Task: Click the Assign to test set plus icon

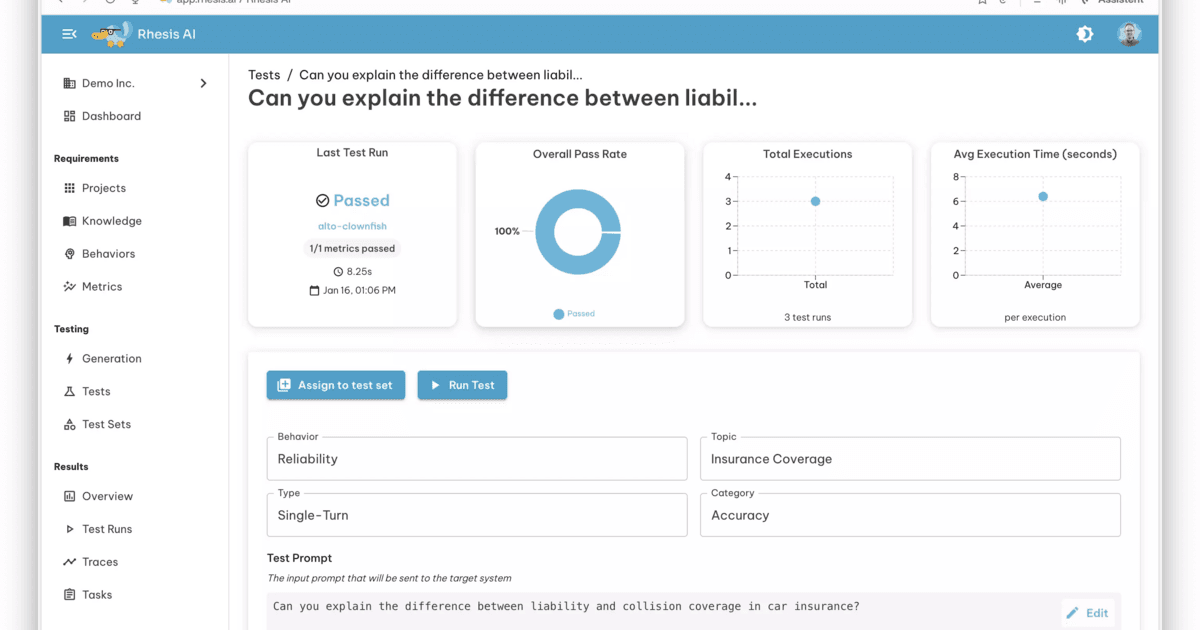Action: point(284,385)
